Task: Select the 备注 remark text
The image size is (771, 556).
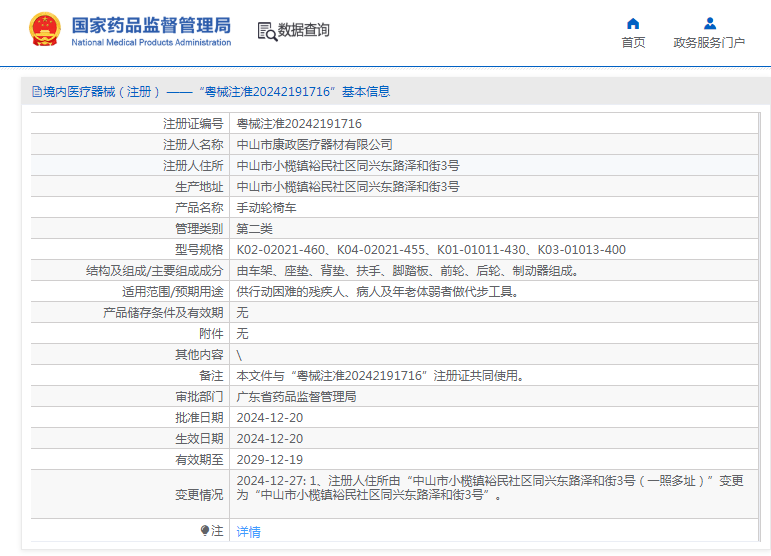Action: (381, 376)
